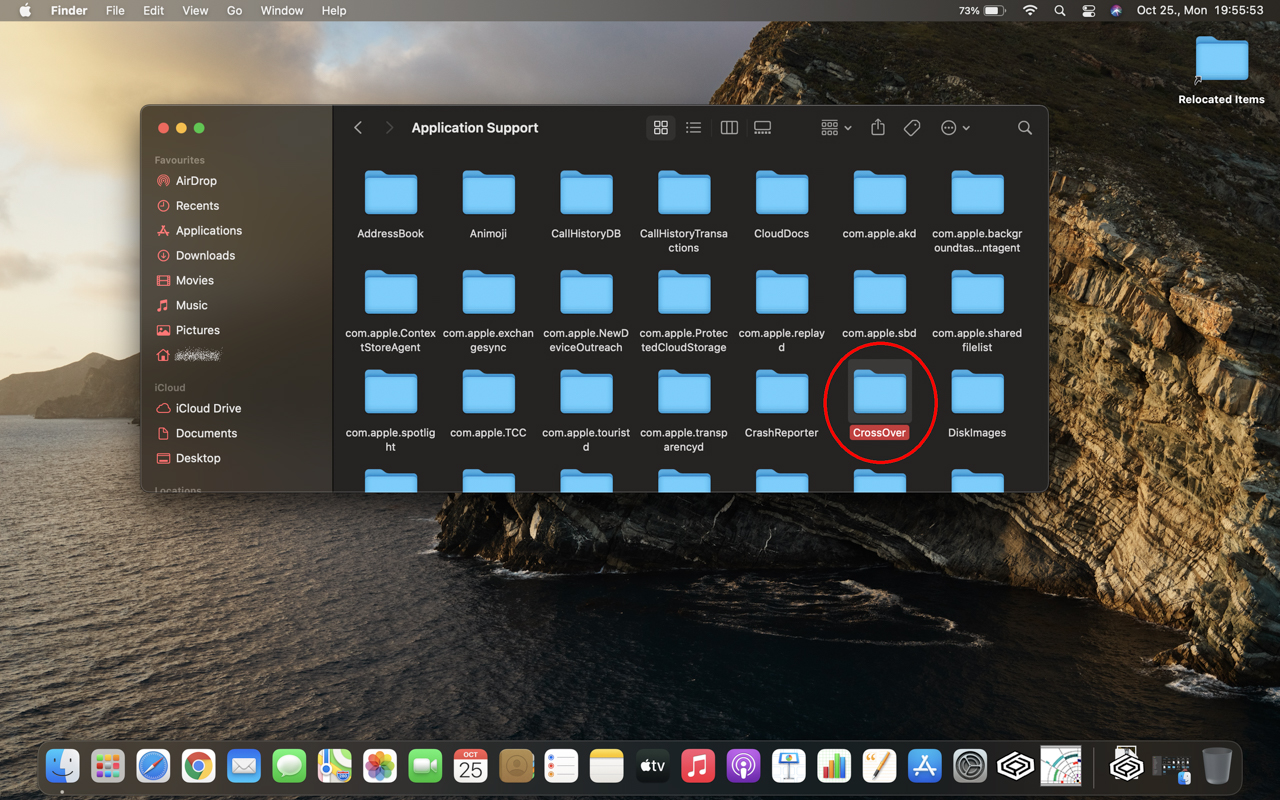
Task: Open the Window menu
Action: 282,11
